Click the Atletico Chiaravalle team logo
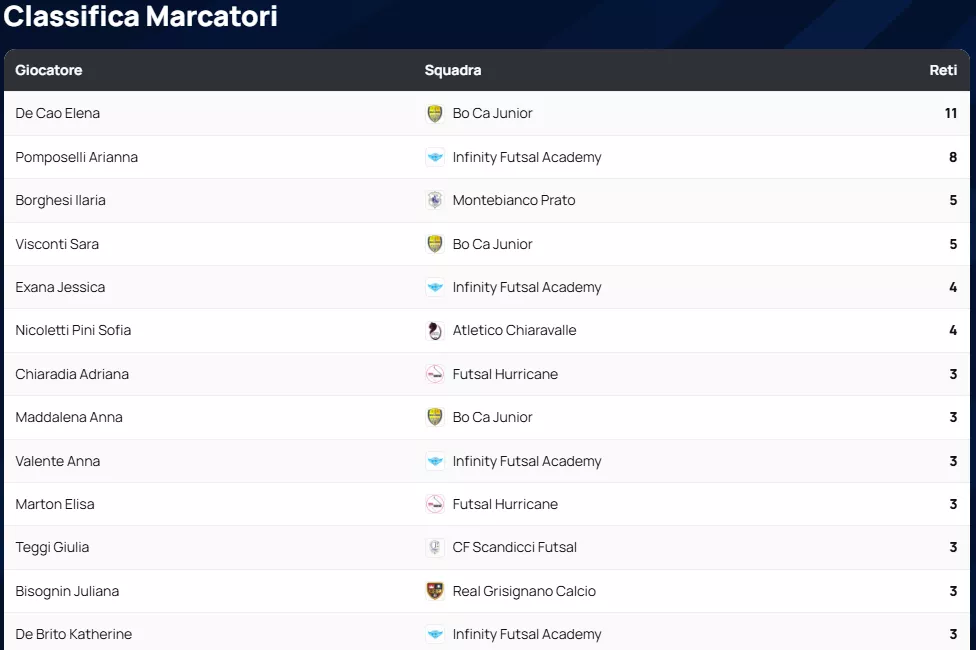 [435, 331]
